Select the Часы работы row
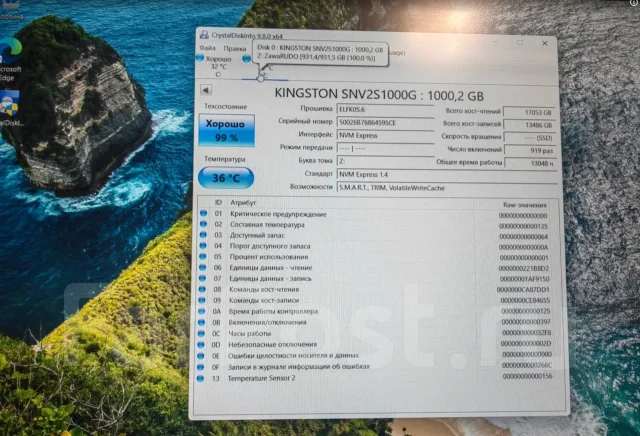Screen dimensions: 640x436 pos(376,334)
